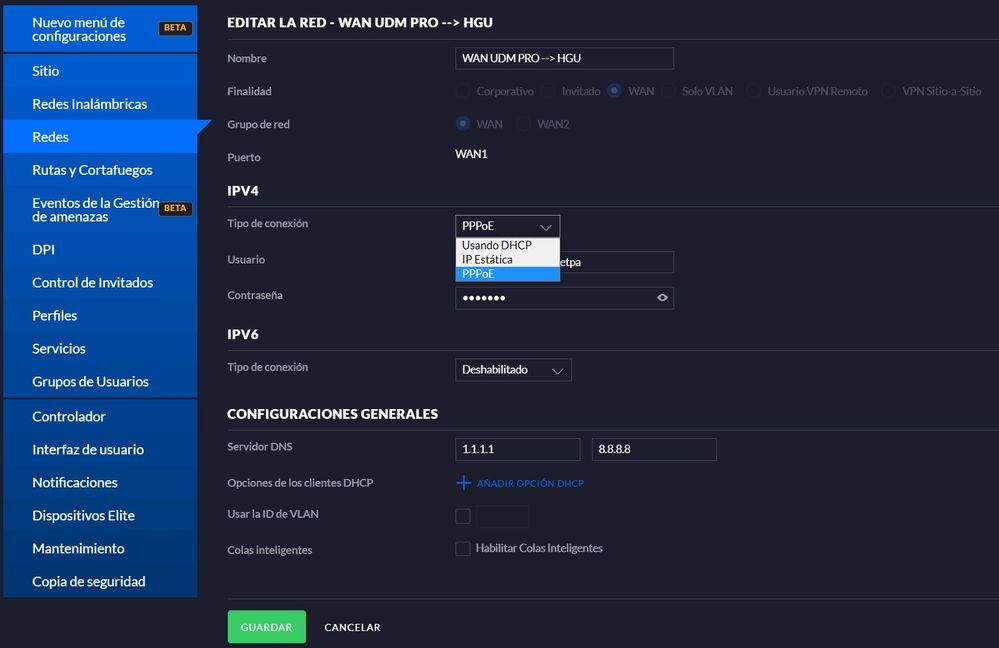Check Habilitar Colas Inteligentes
Viewport: 999px width, 648px height.
463,549
